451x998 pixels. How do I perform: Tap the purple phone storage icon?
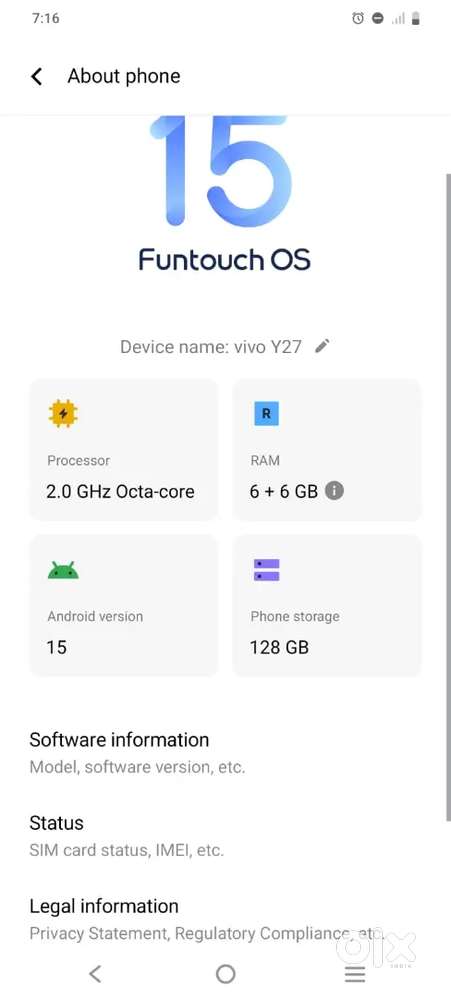coord(267,570)
